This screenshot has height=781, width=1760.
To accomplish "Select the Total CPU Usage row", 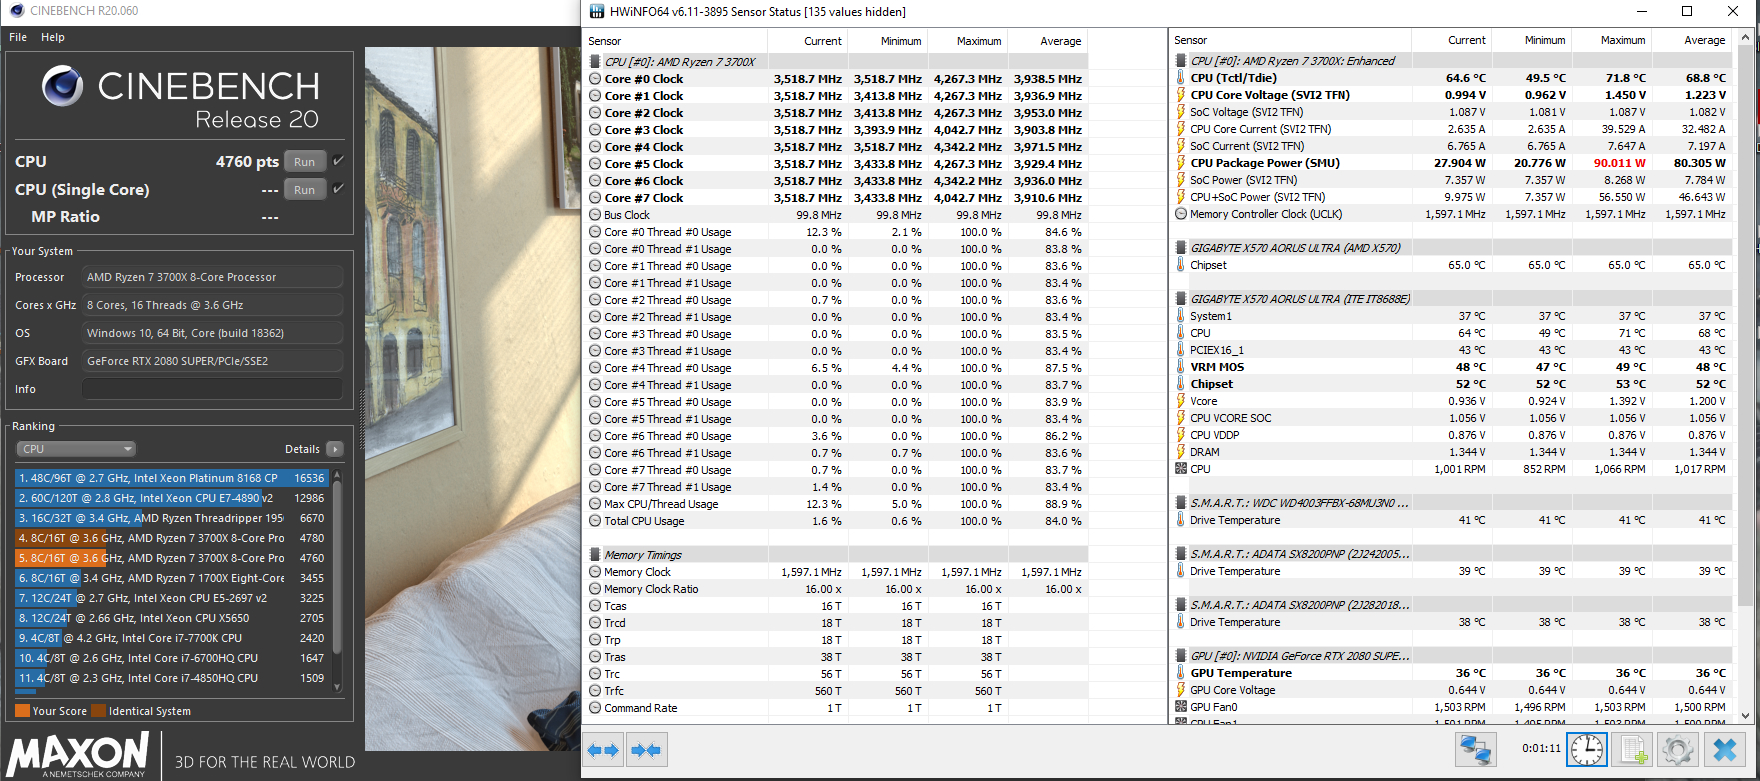I will [835, 521].
